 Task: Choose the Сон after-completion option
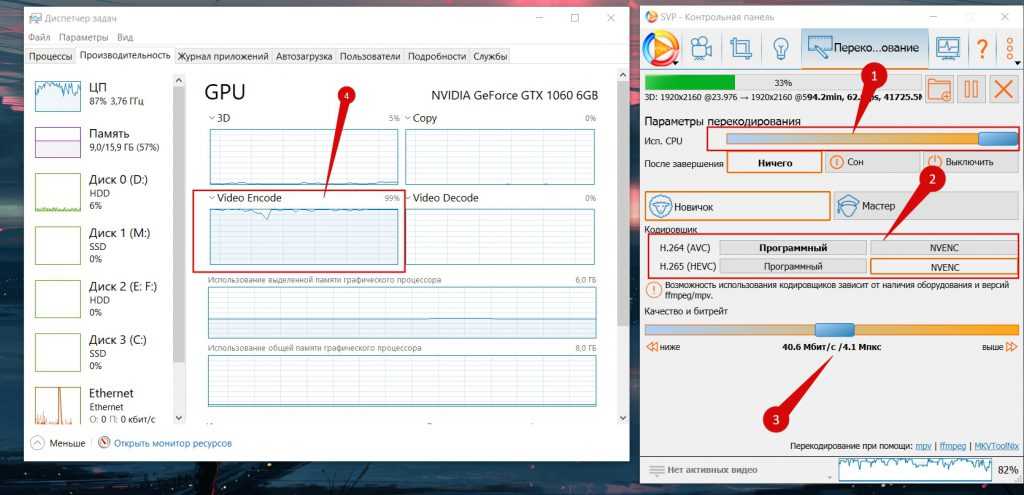point(870,162)
